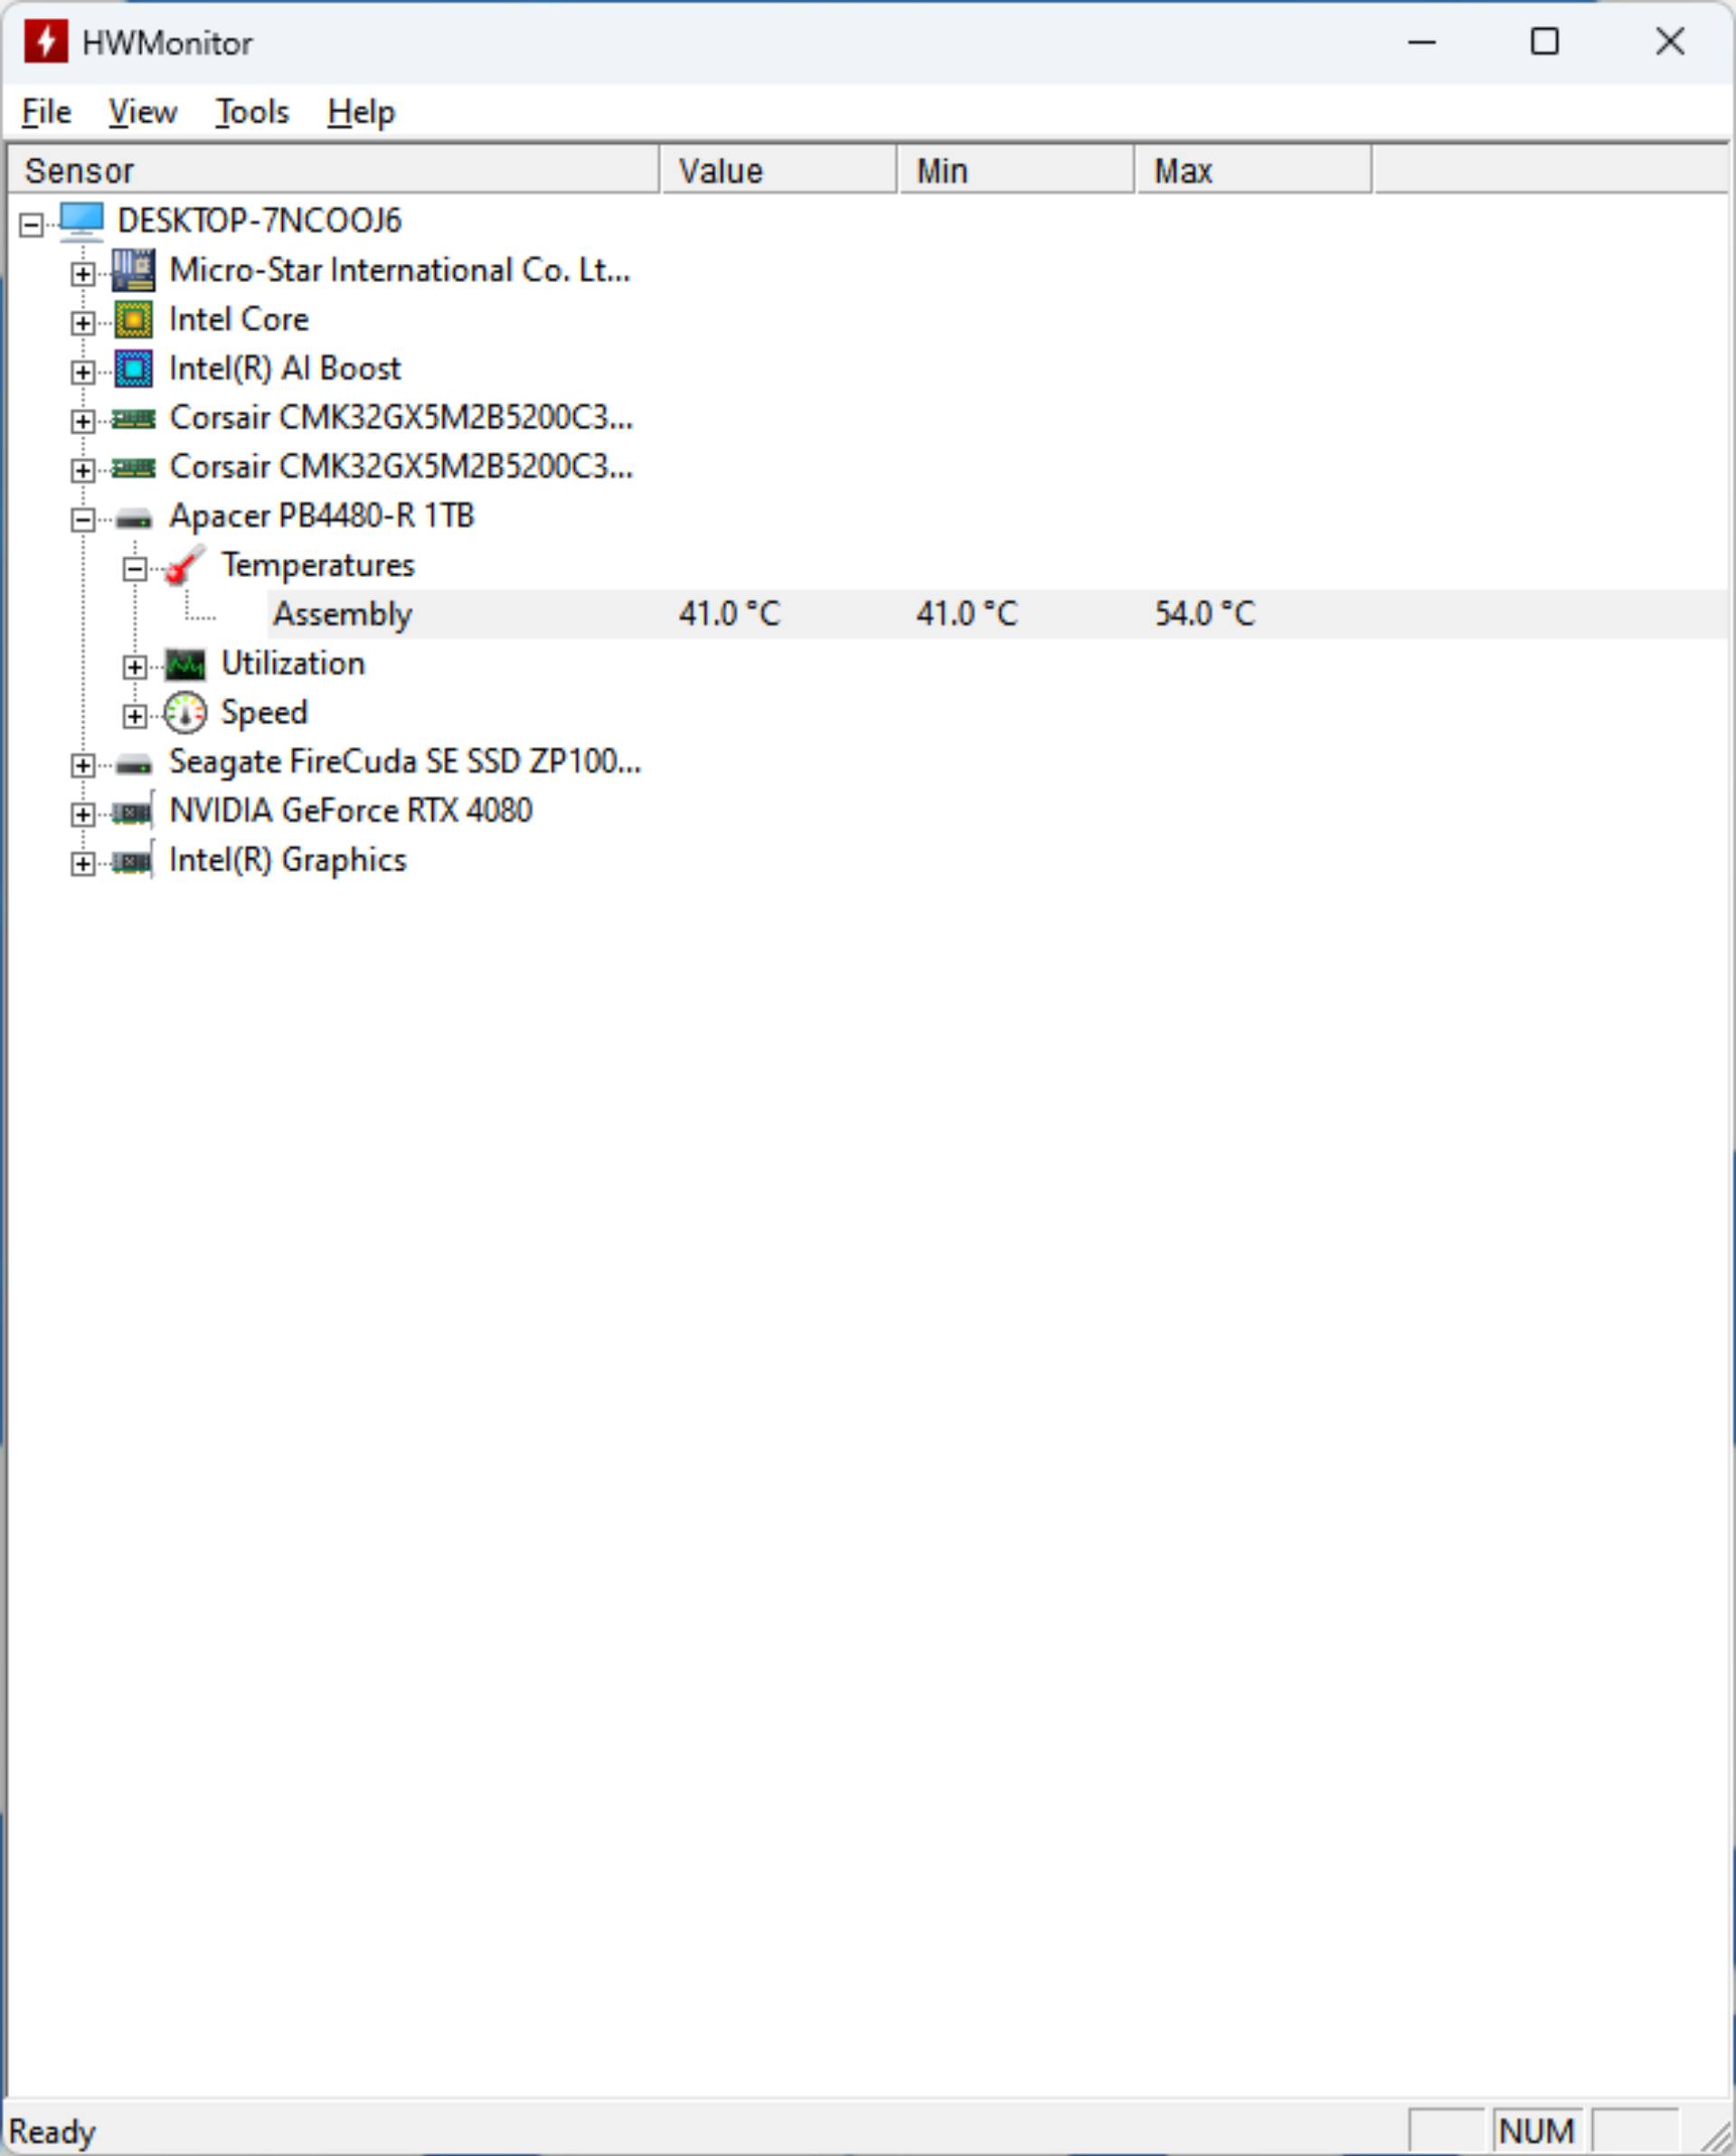The height and width of the screenshot is (2156, 1736).
Task: Click the HWMonitor lightning app icon
Action: 46,42
